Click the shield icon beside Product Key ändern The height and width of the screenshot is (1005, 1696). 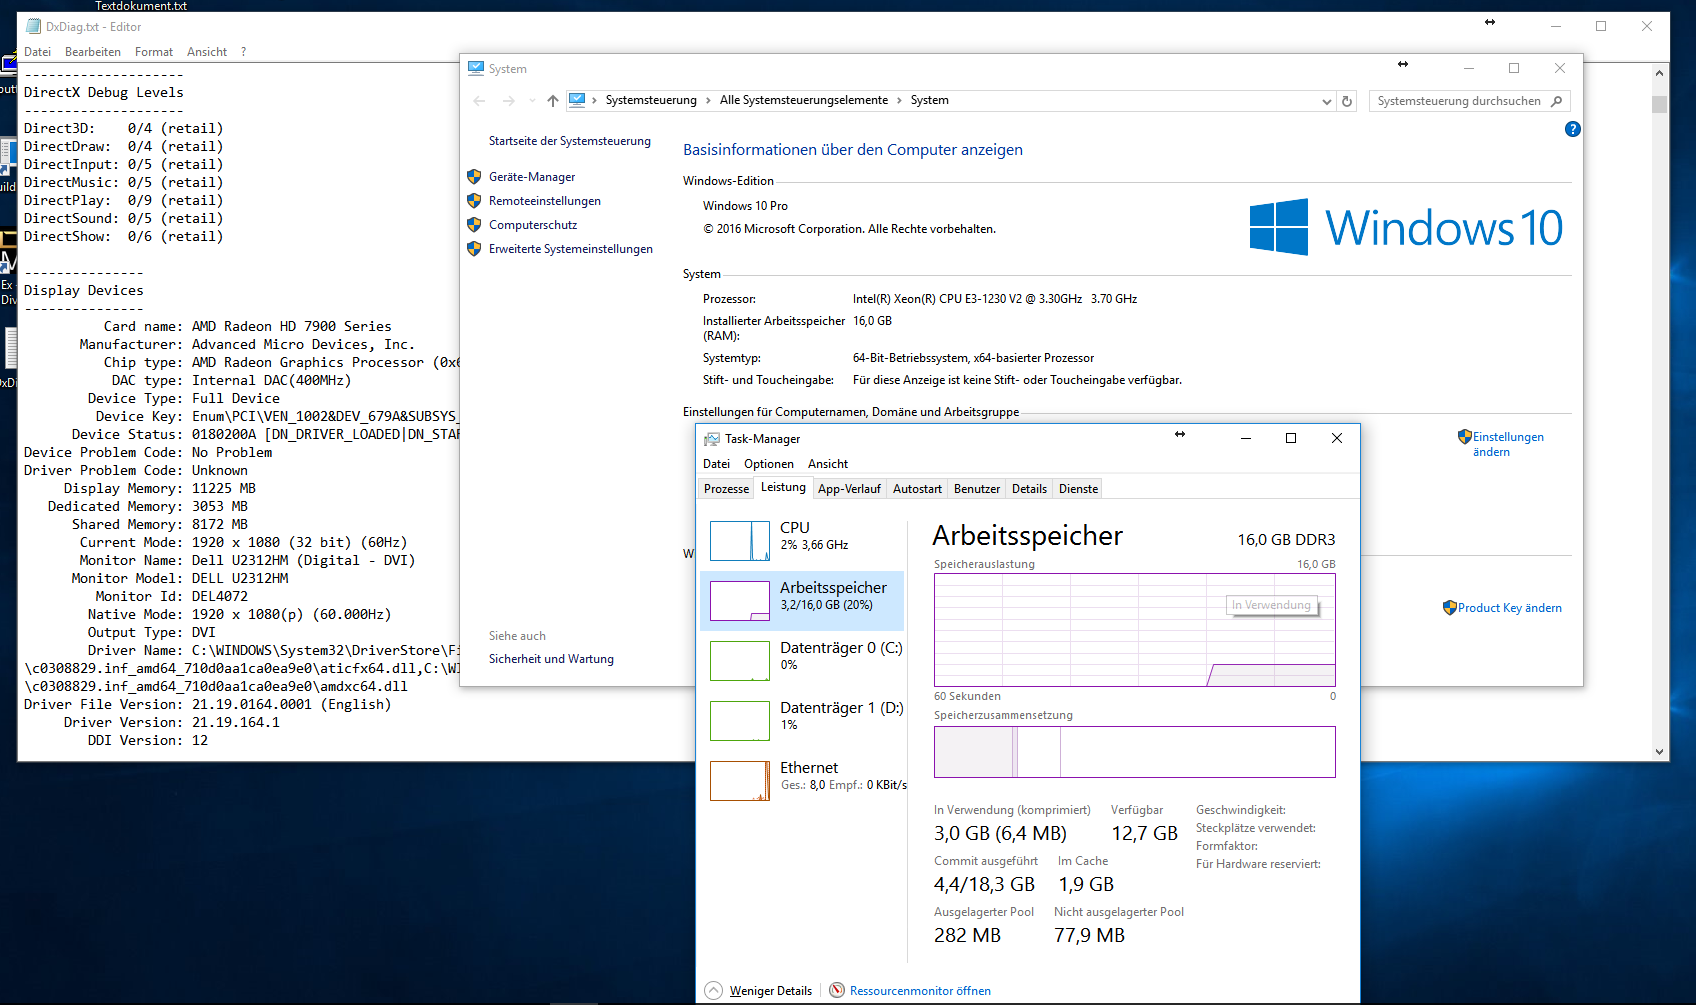pyautogui.click(x=1450, y=608)
